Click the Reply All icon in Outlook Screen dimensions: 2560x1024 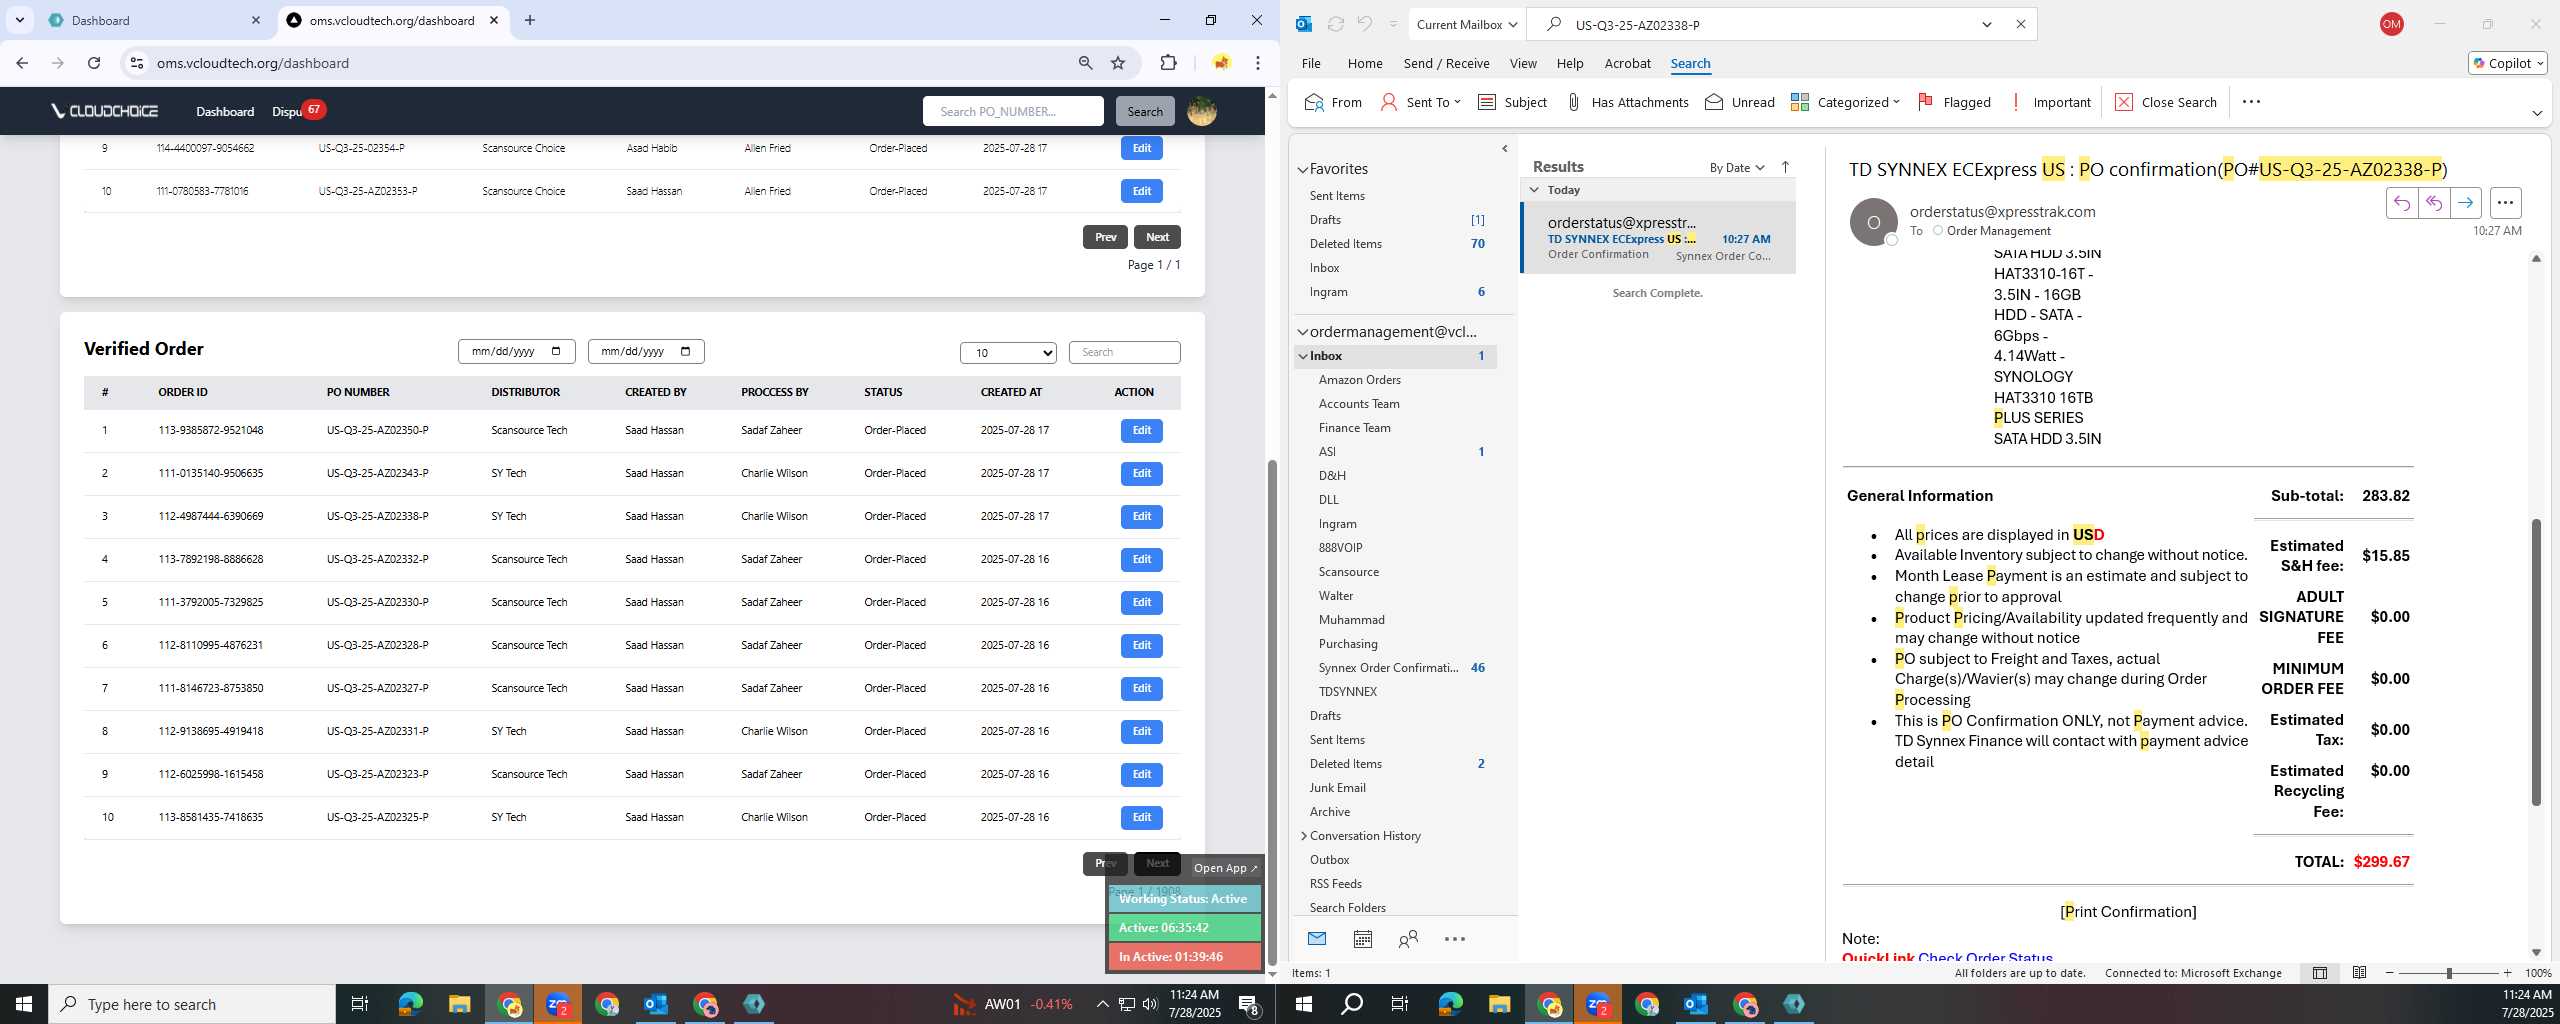(2433, 203)
